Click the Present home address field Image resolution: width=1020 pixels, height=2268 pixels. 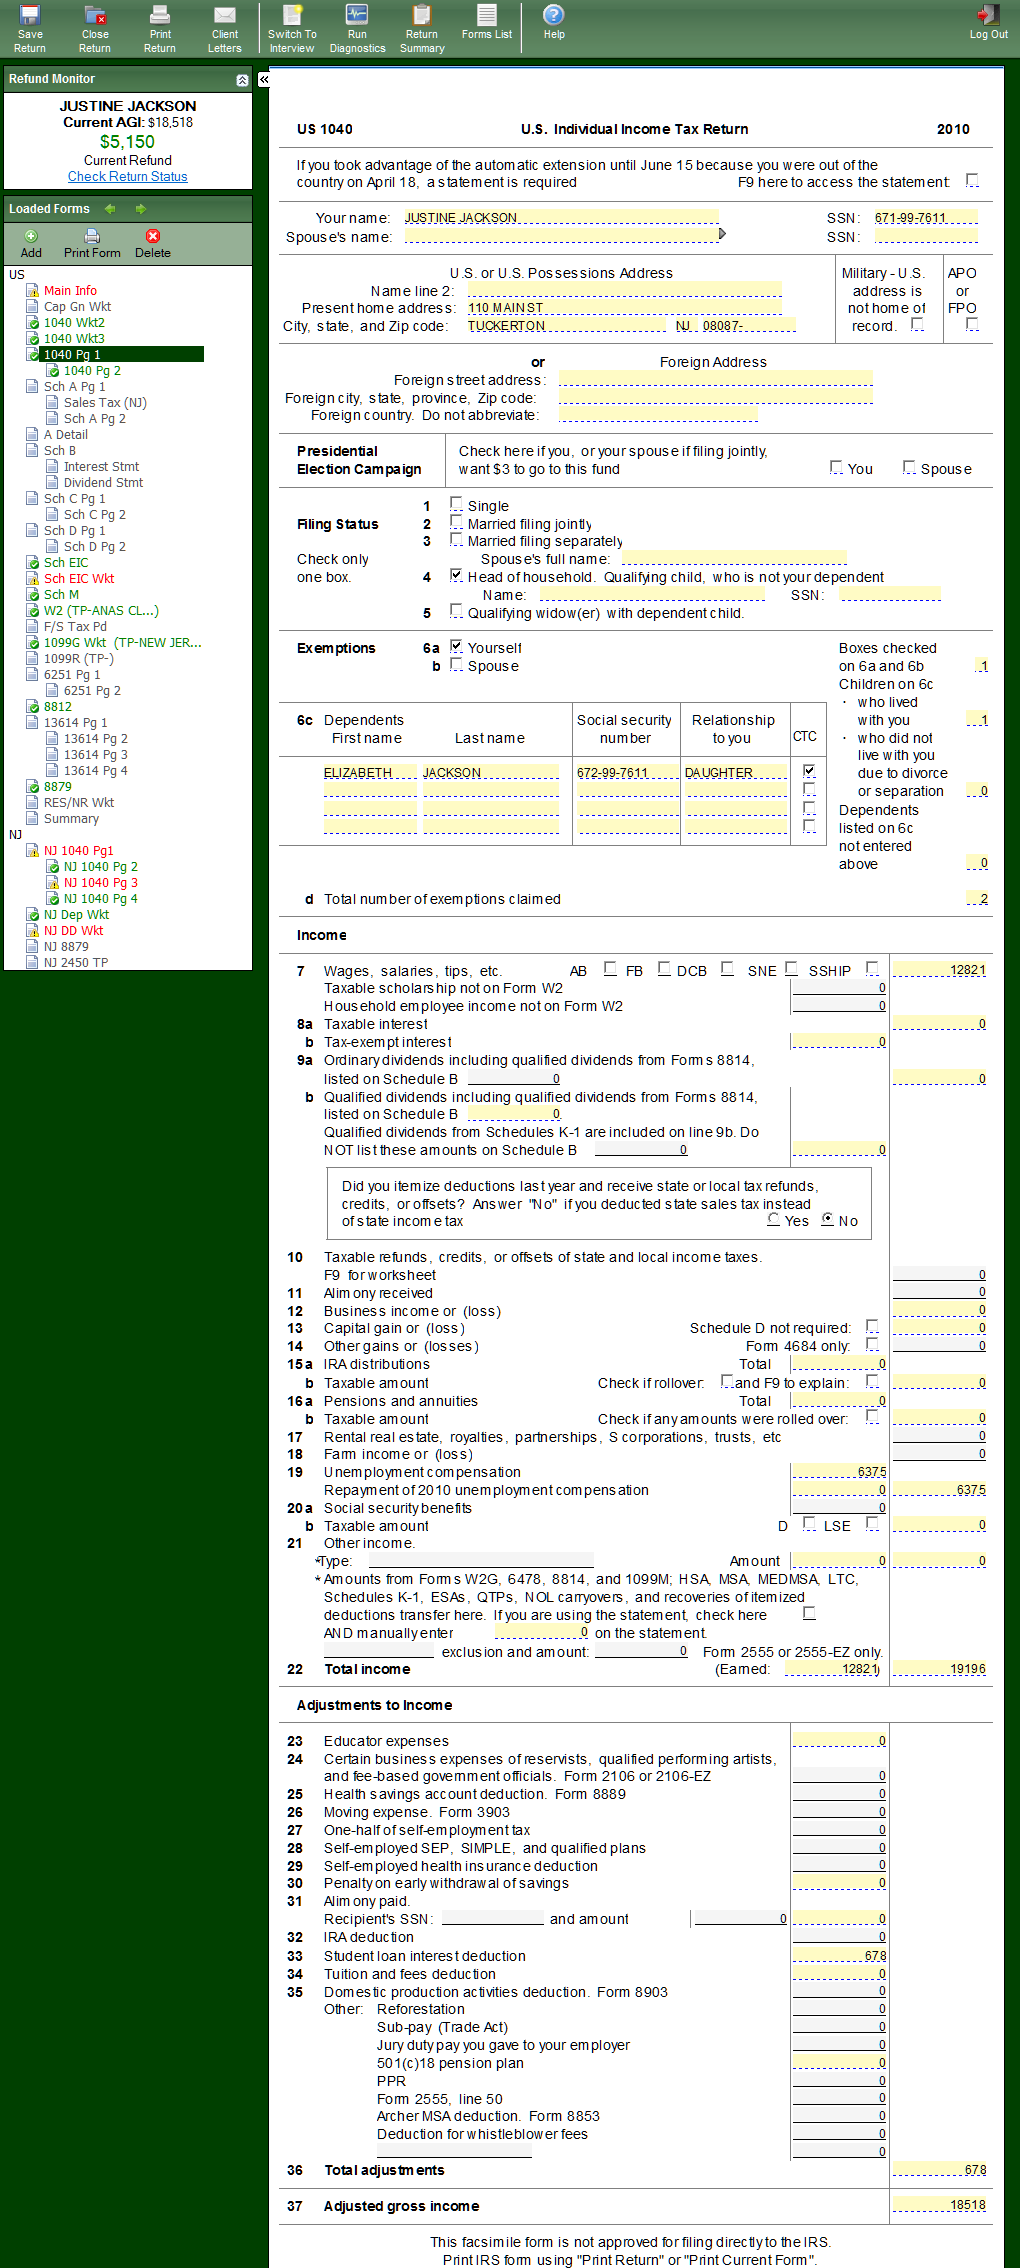[x=625, y=308]
